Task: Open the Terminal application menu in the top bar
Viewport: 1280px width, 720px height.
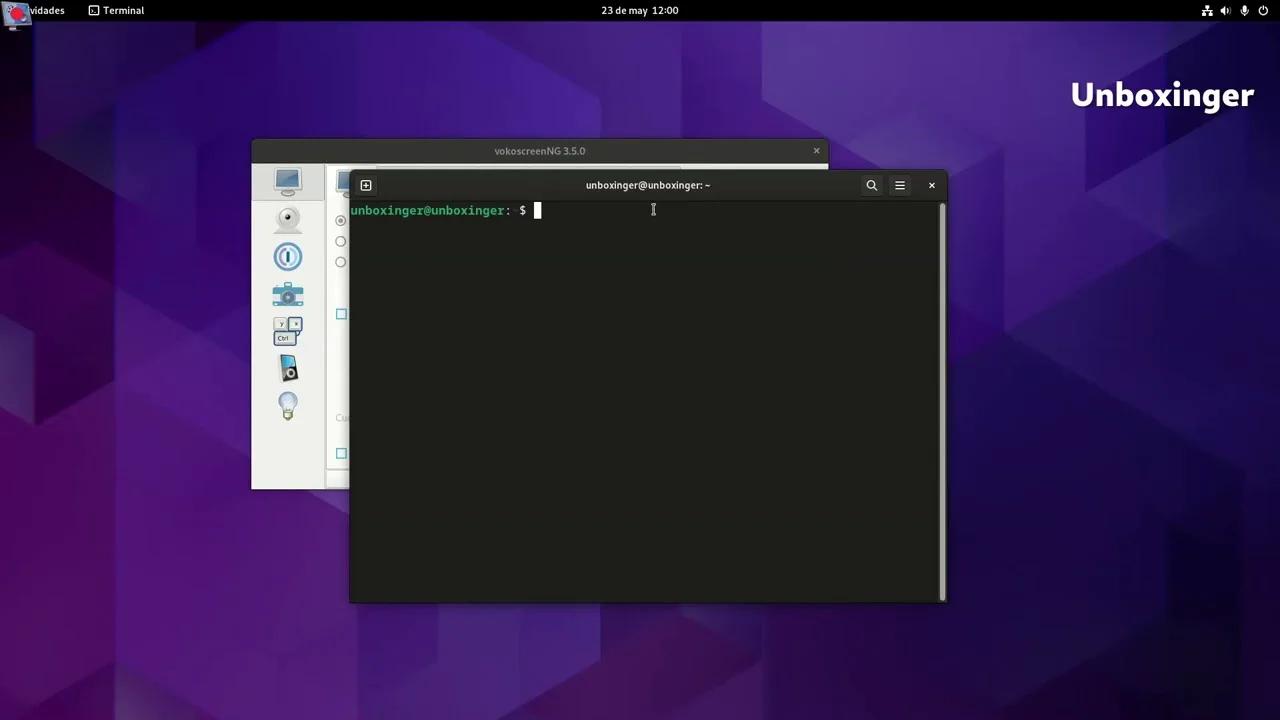Action: coord(116,10)
